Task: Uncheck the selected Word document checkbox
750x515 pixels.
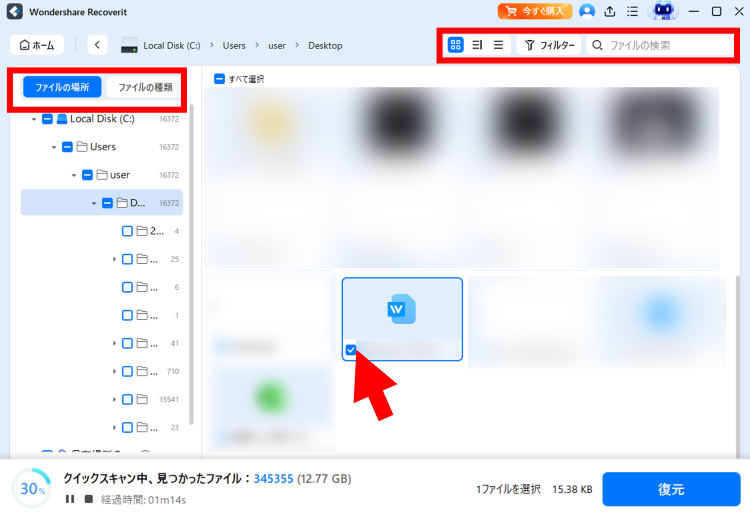Action: coord(351,350)
